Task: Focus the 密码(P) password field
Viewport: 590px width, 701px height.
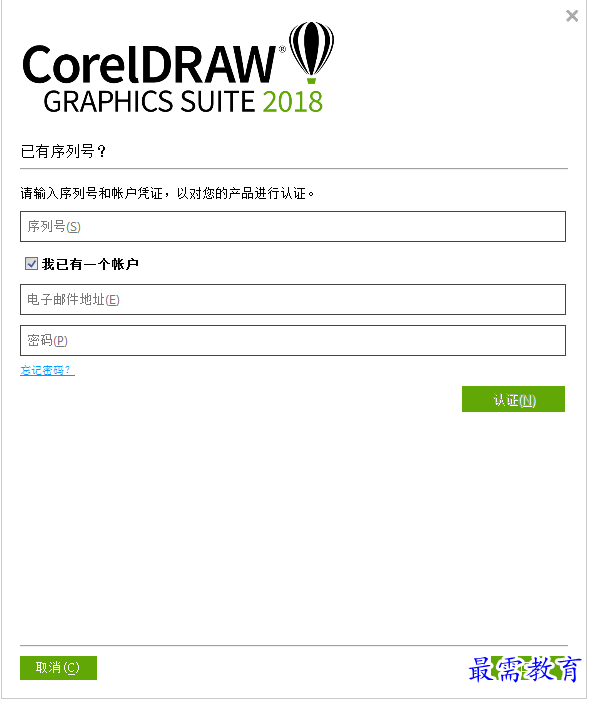Action: click(293, 340)
